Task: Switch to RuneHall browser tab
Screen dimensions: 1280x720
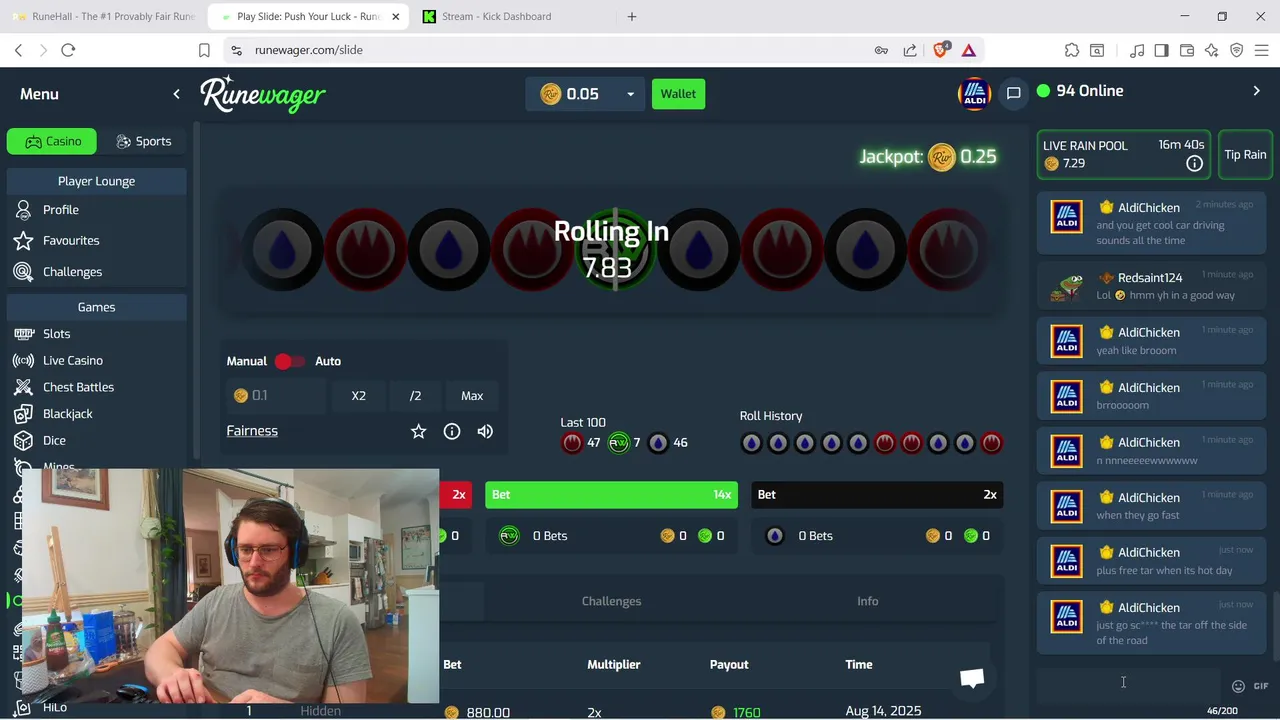Action: pos(103,17)
